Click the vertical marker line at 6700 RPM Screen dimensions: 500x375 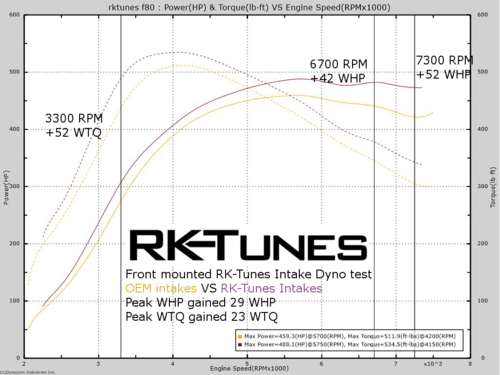tap(374, 187)
